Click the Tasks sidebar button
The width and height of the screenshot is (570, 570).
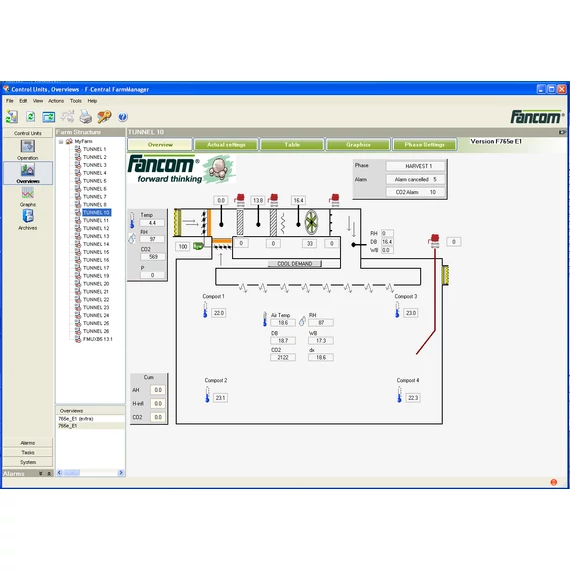point(28,453)
